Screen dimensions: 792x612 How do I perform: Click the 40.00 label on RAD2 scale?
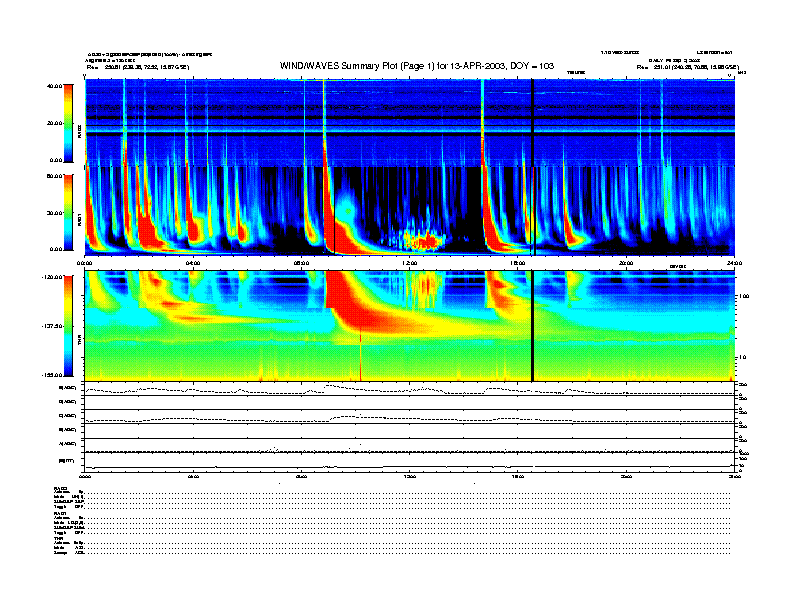[55, 86]
